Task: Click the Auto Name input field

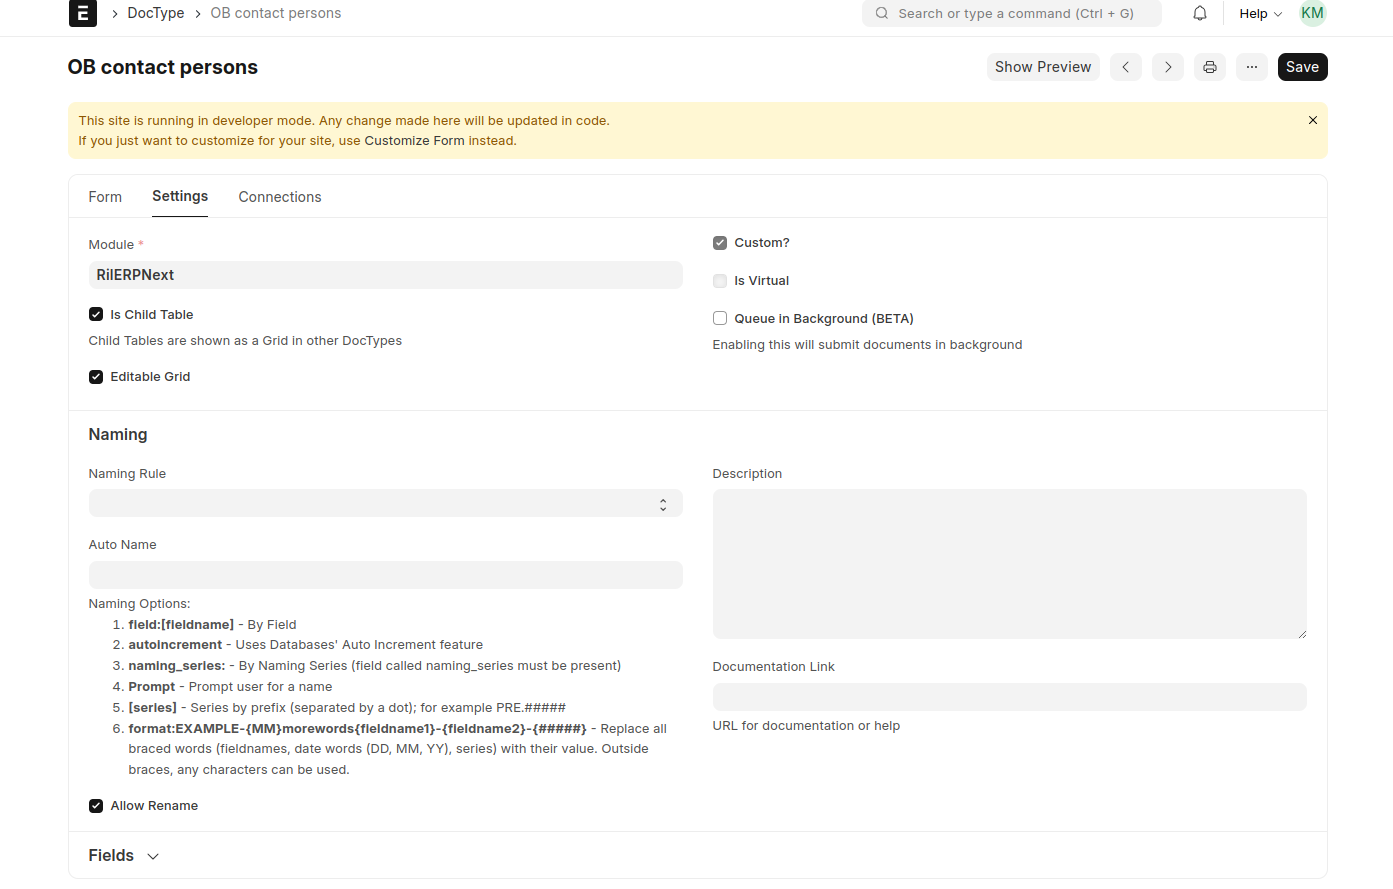Action: point(386,575)
